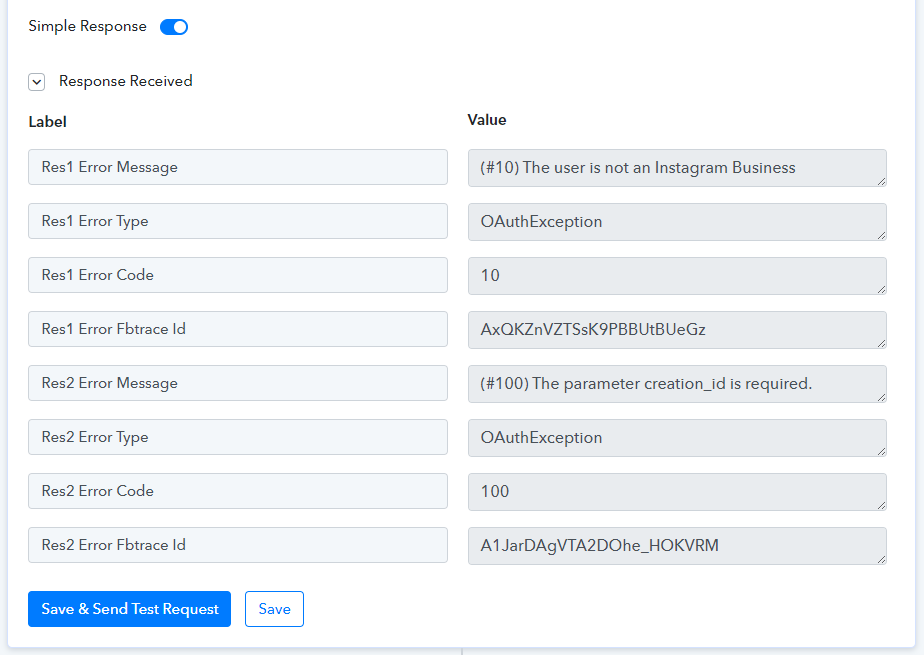Click the Save button
The image size is (924, 655).
(x=274, y=609)
